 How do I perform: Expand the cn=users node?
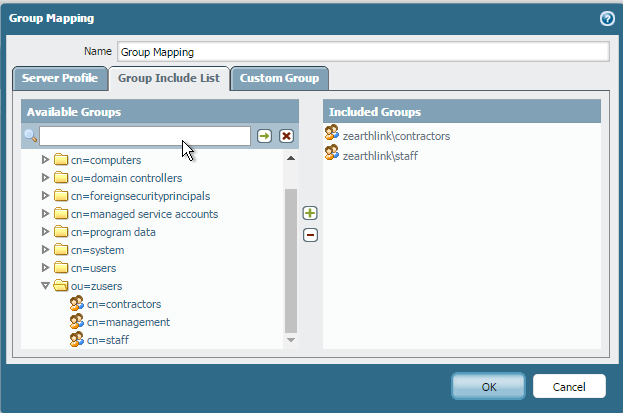[45, 268]
